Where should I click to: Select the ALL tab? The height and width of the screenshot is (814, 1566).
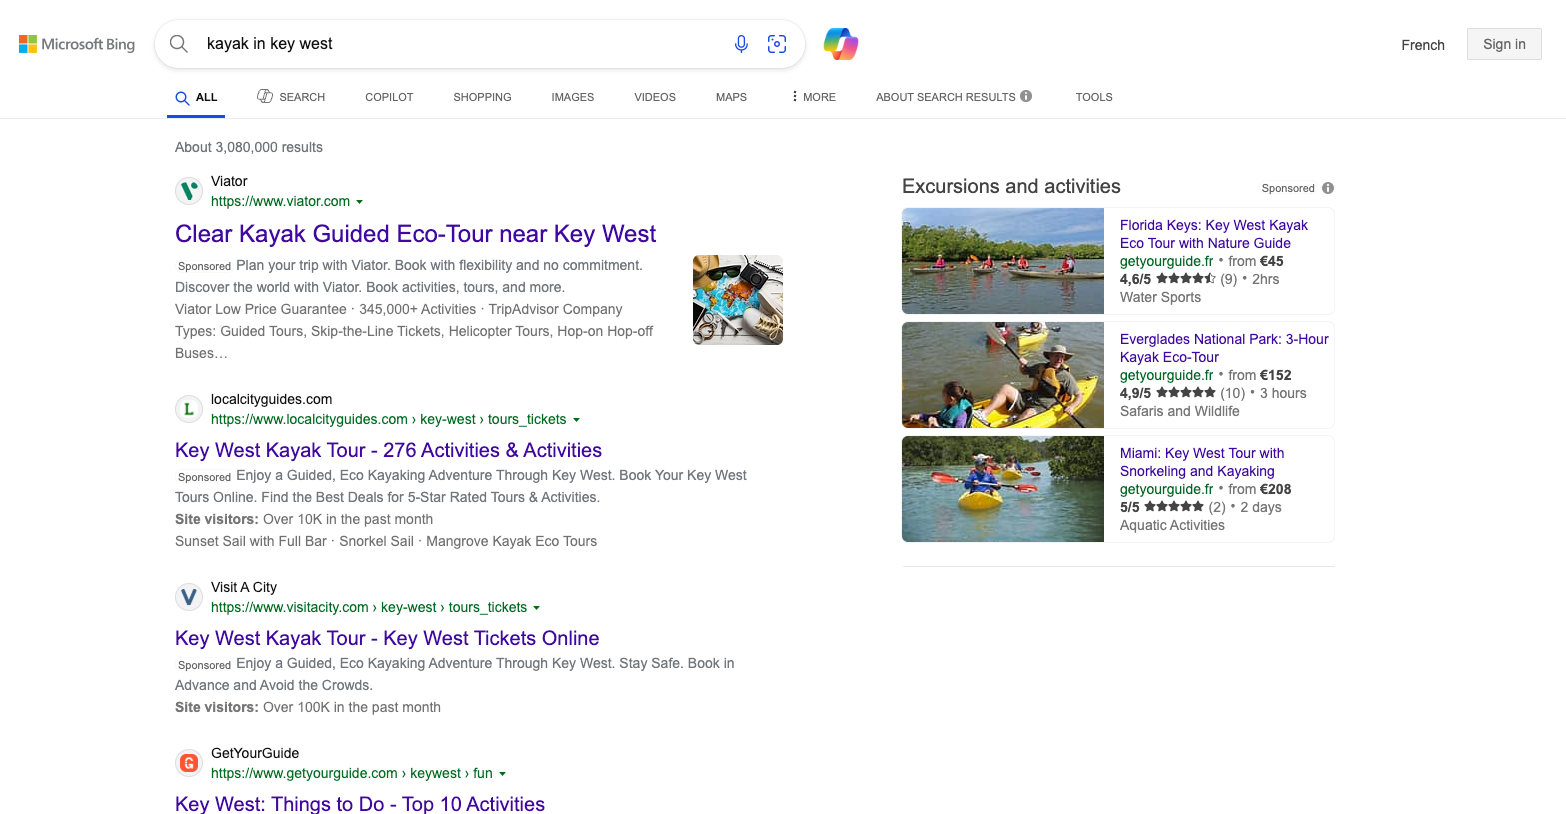pos(196,97)
